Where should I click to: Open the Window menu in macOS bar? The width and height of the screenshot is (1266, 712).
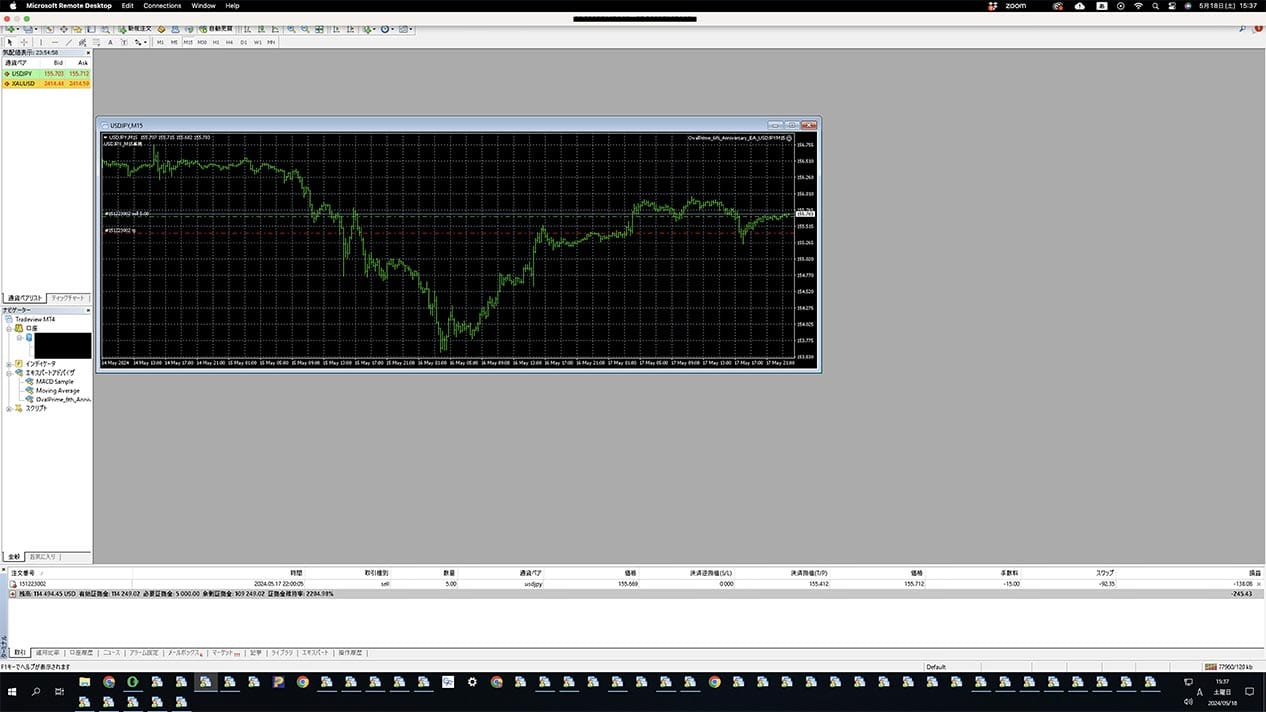[203, 6]
